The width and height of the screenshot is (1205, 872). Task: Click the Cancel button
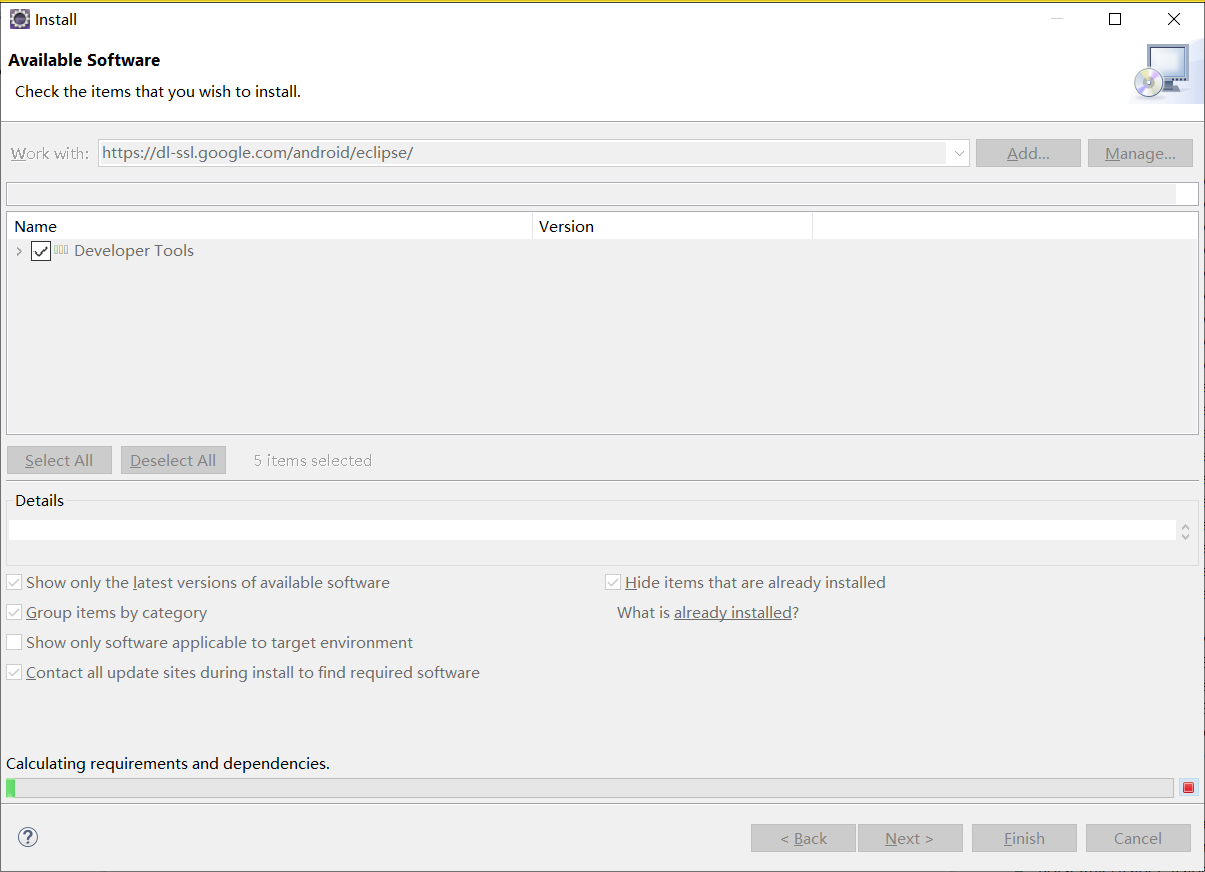1138,838
